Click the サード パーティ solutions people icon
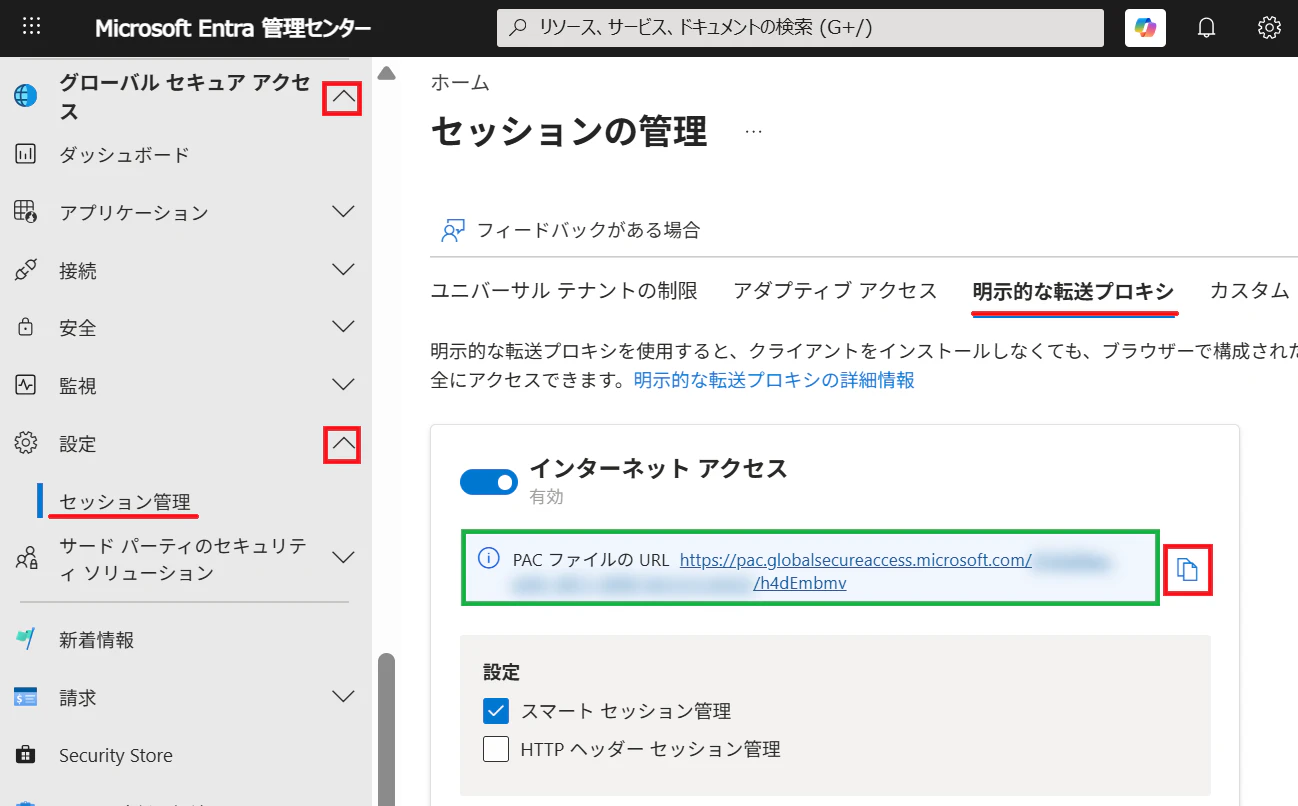The height and width of the screenshot is (806, 1298). point(25,558)
